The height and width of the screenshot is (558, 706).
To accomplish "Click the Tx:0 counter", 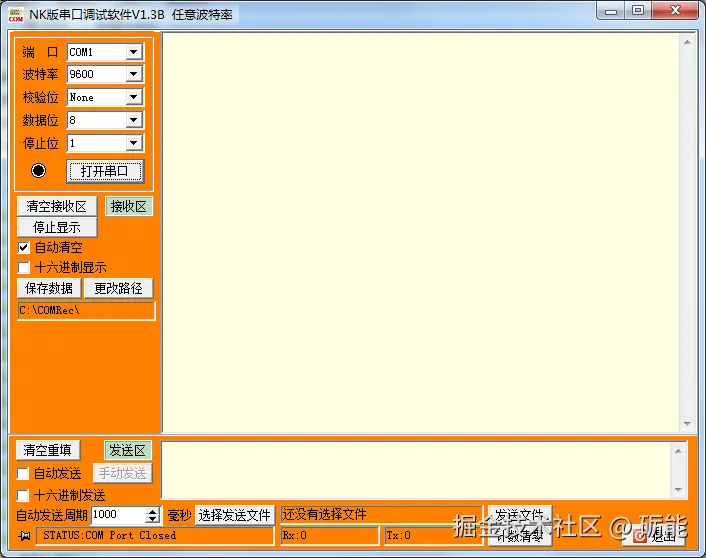I will [433, 535].
